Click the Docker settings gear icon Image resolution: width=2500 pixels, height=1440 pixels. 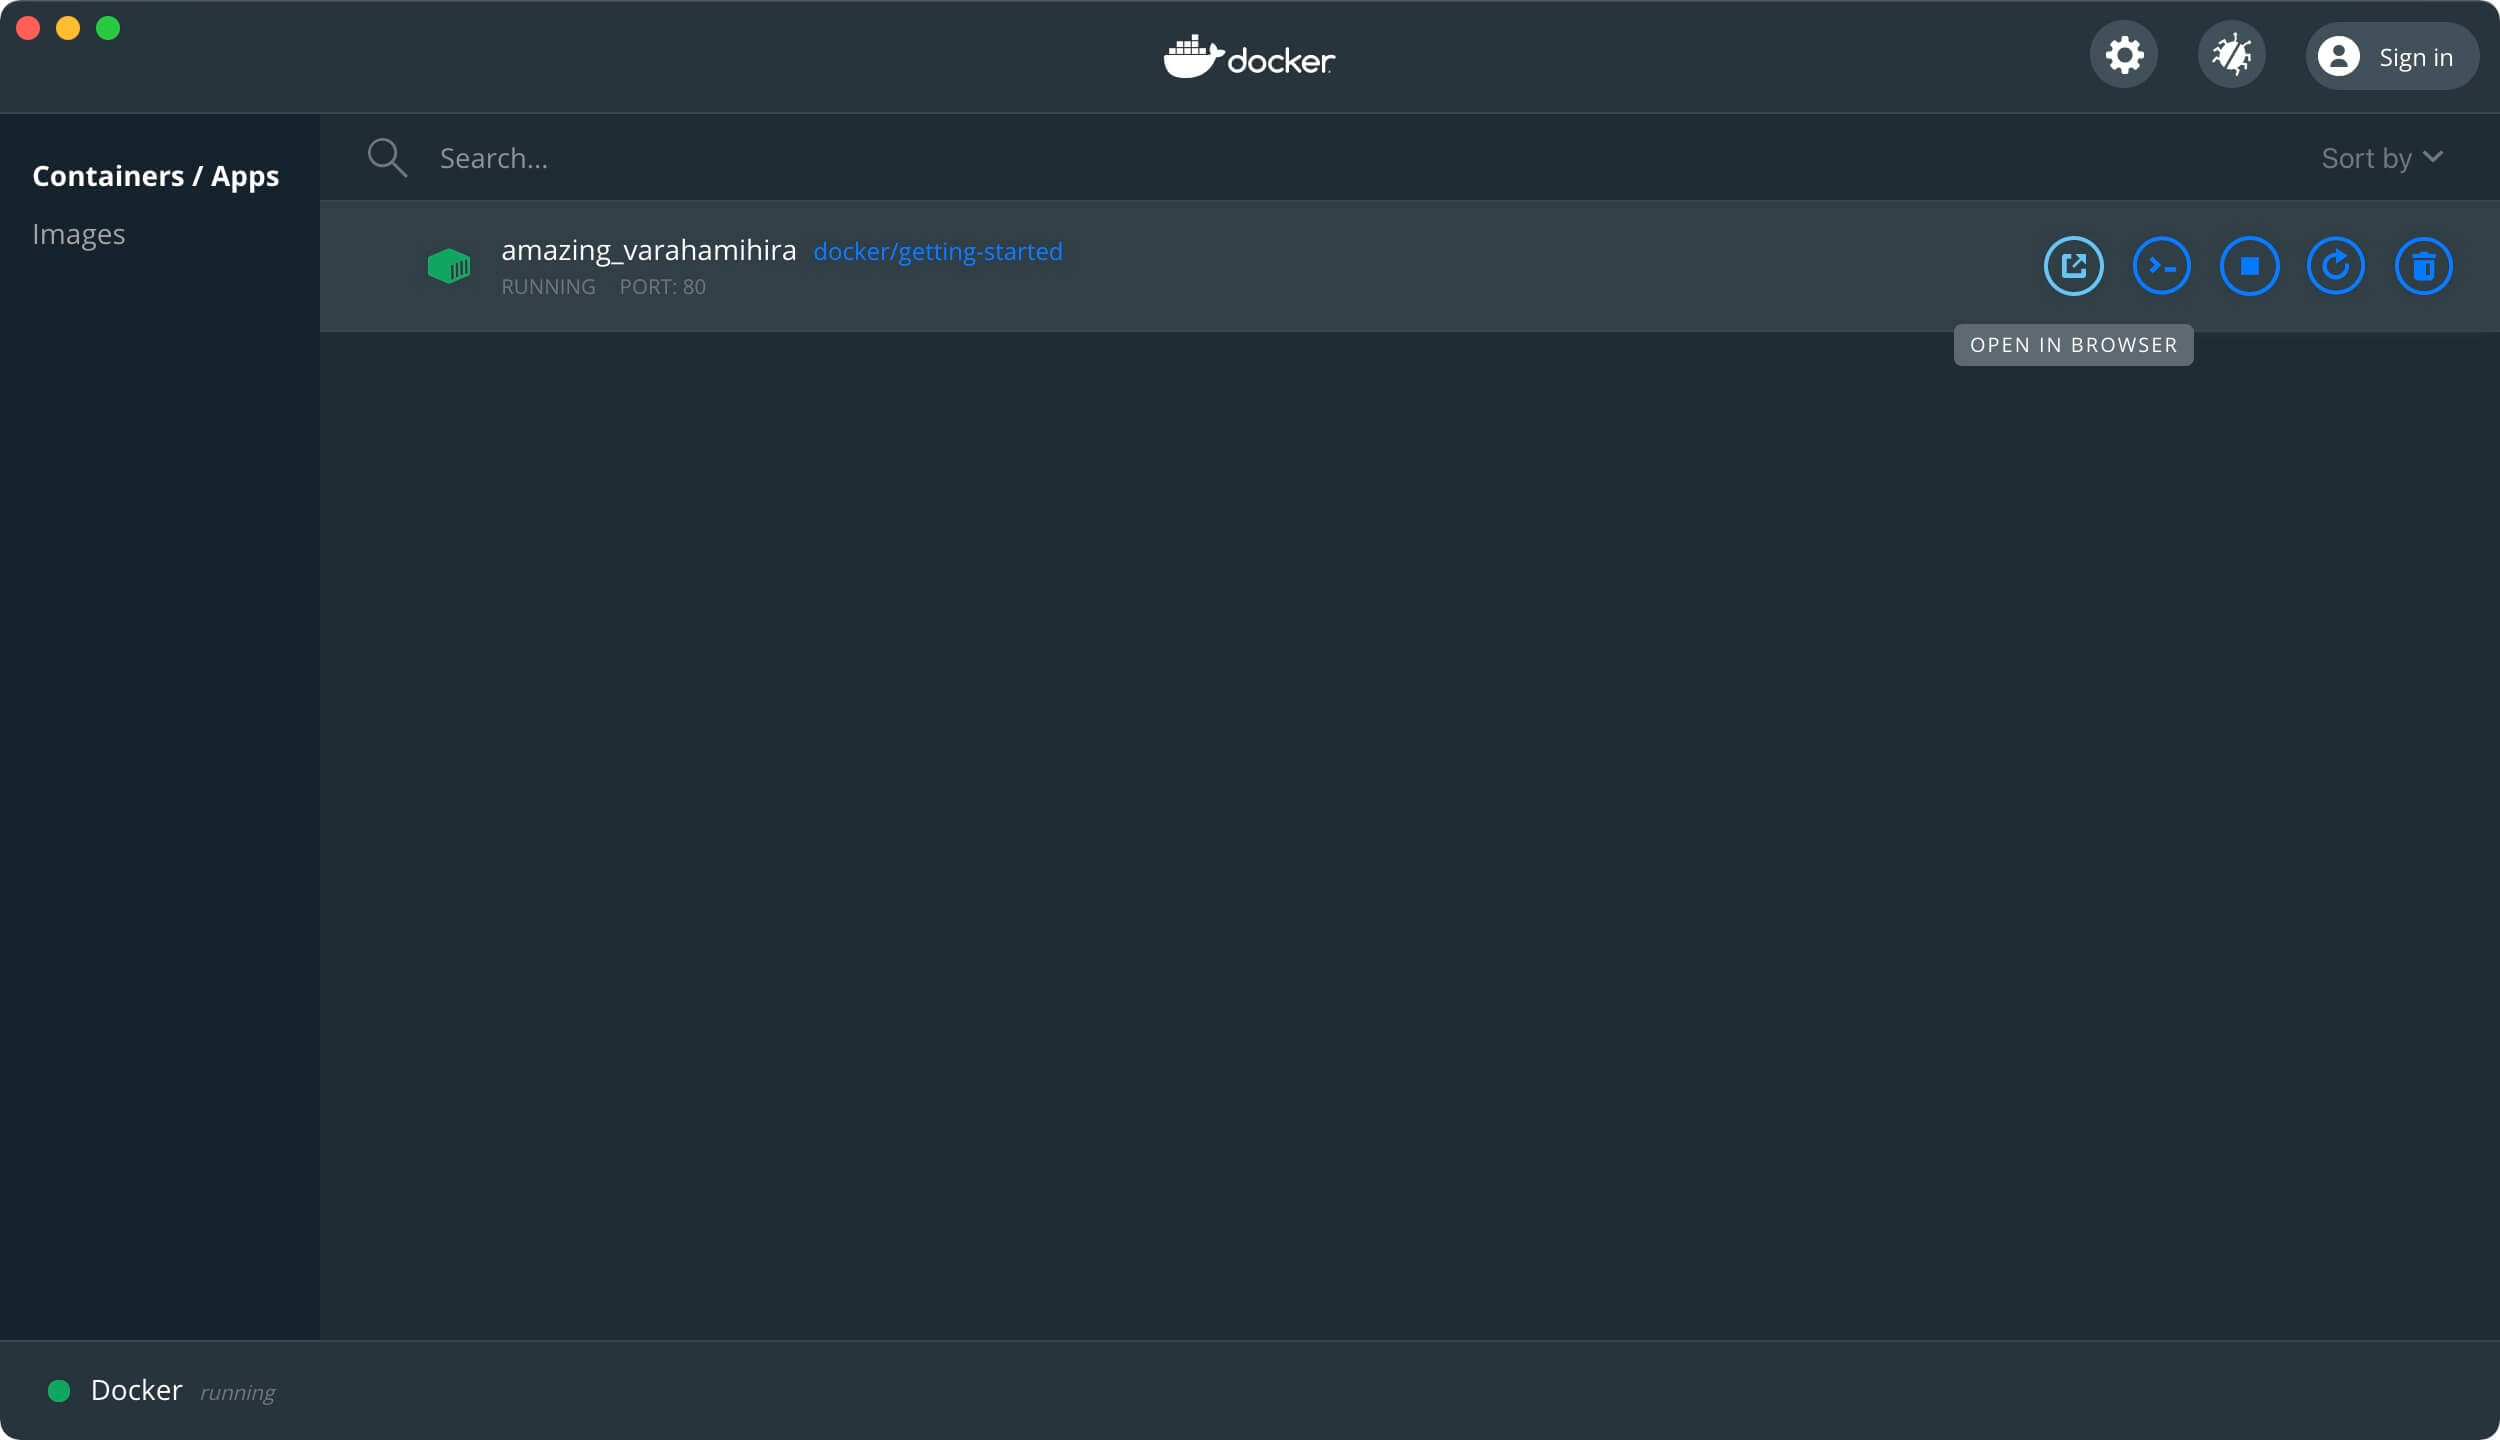click(x=2124, y=55)
